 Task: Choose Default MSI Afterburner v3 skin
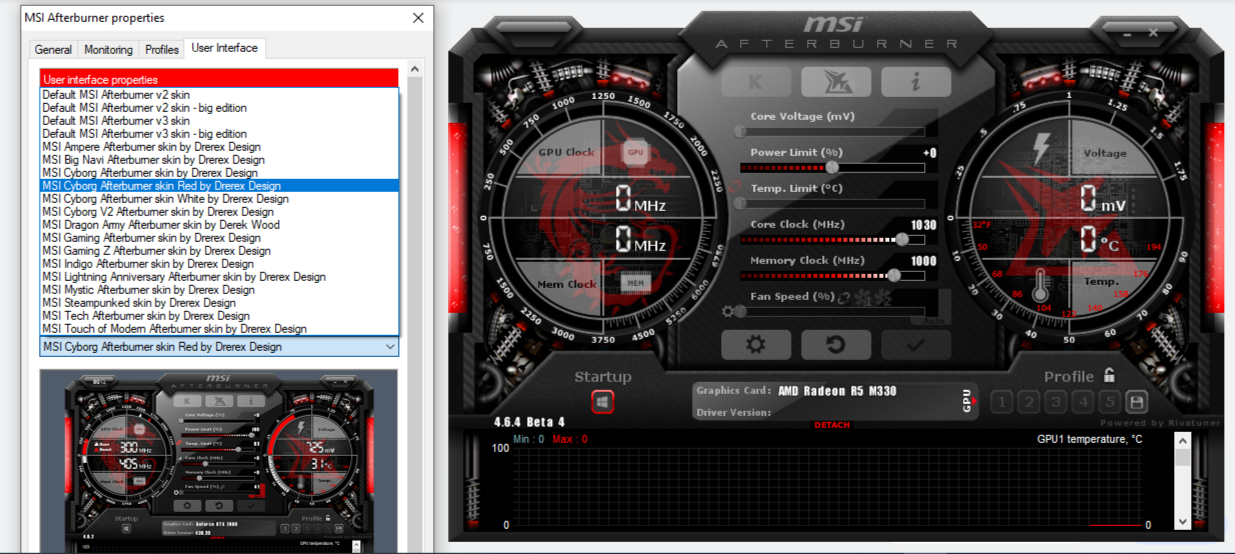219,120
